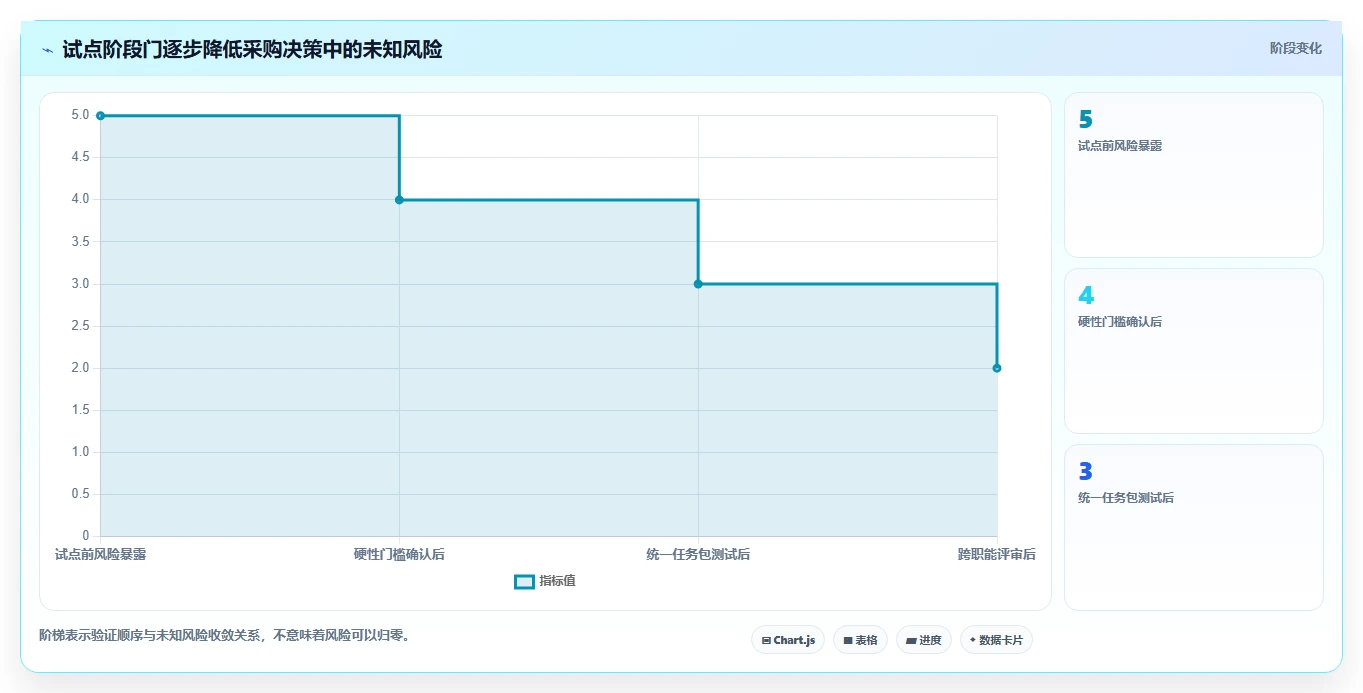Click the y-axis value 0
This screenshot has height=693, width=1363.
coord(86,536)
